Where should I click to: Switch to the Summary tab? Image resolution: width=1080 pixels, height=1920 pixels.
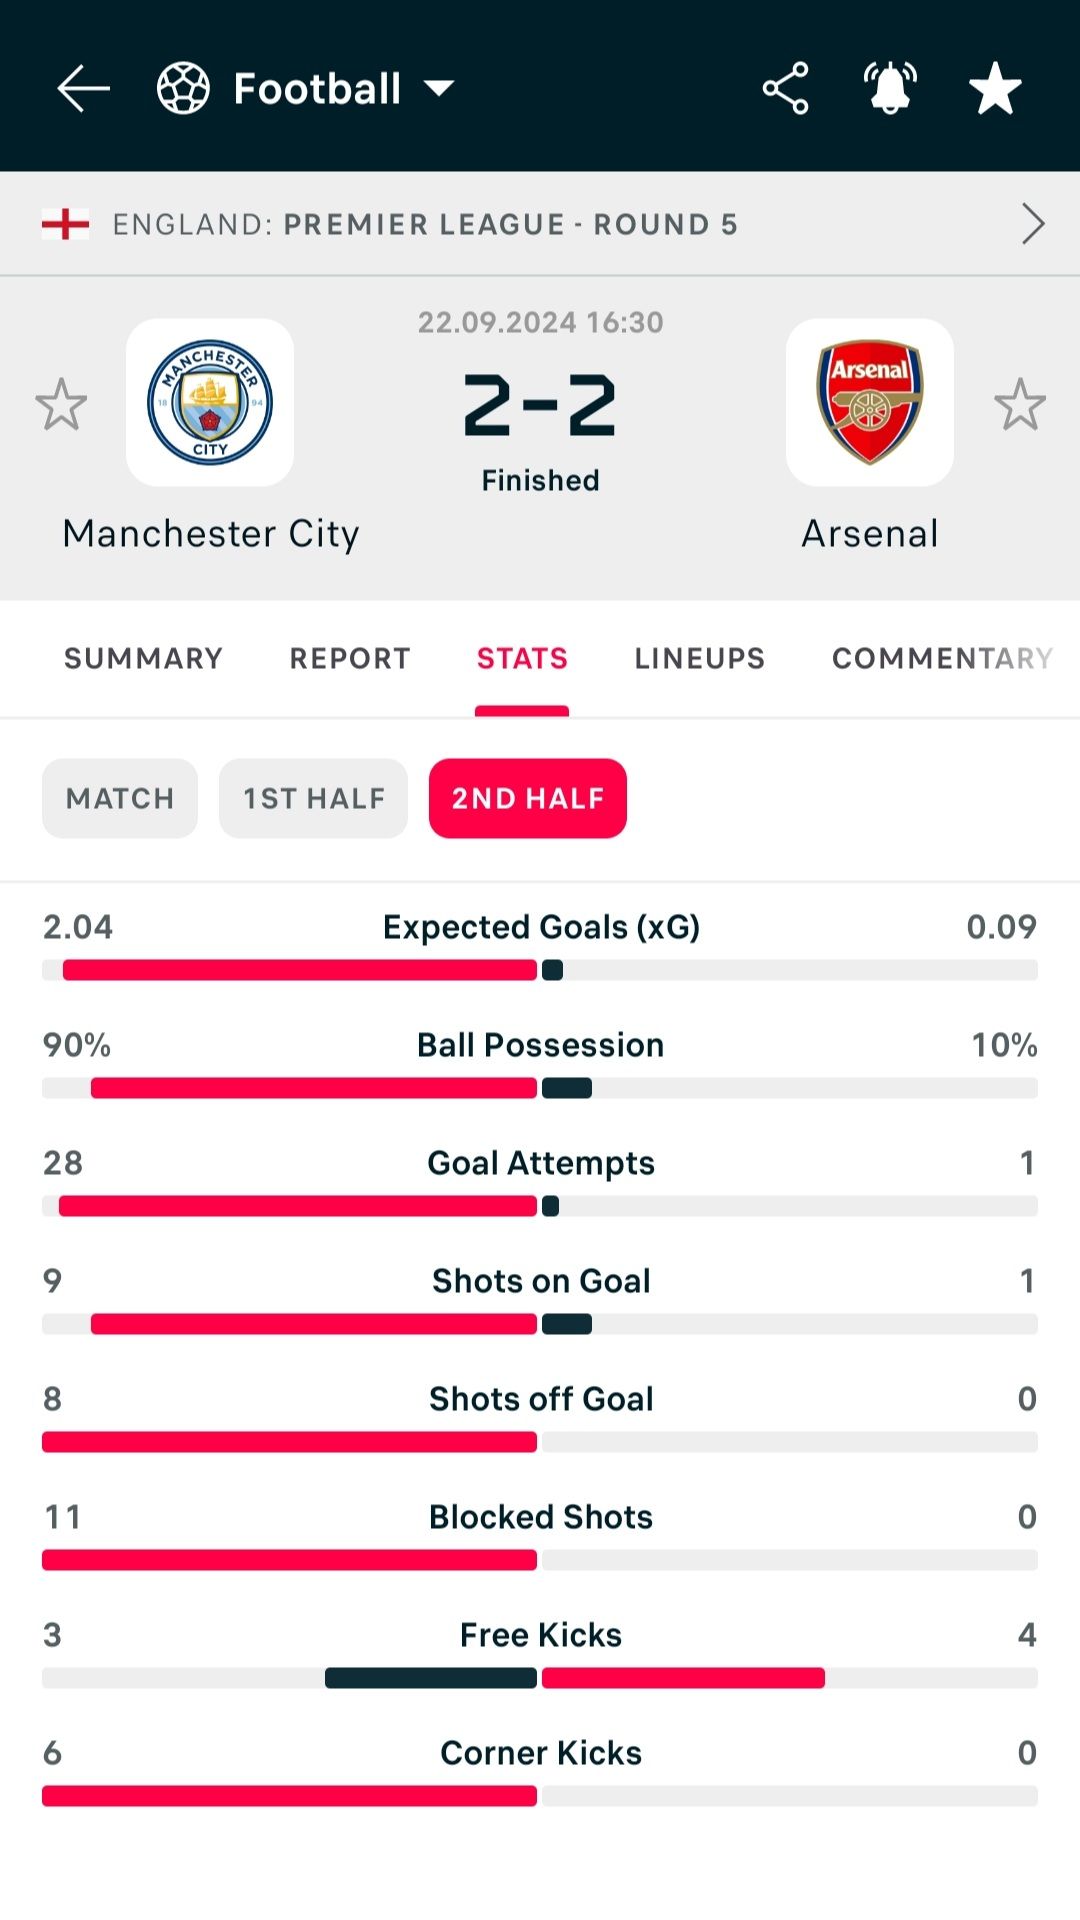point(143,658)
